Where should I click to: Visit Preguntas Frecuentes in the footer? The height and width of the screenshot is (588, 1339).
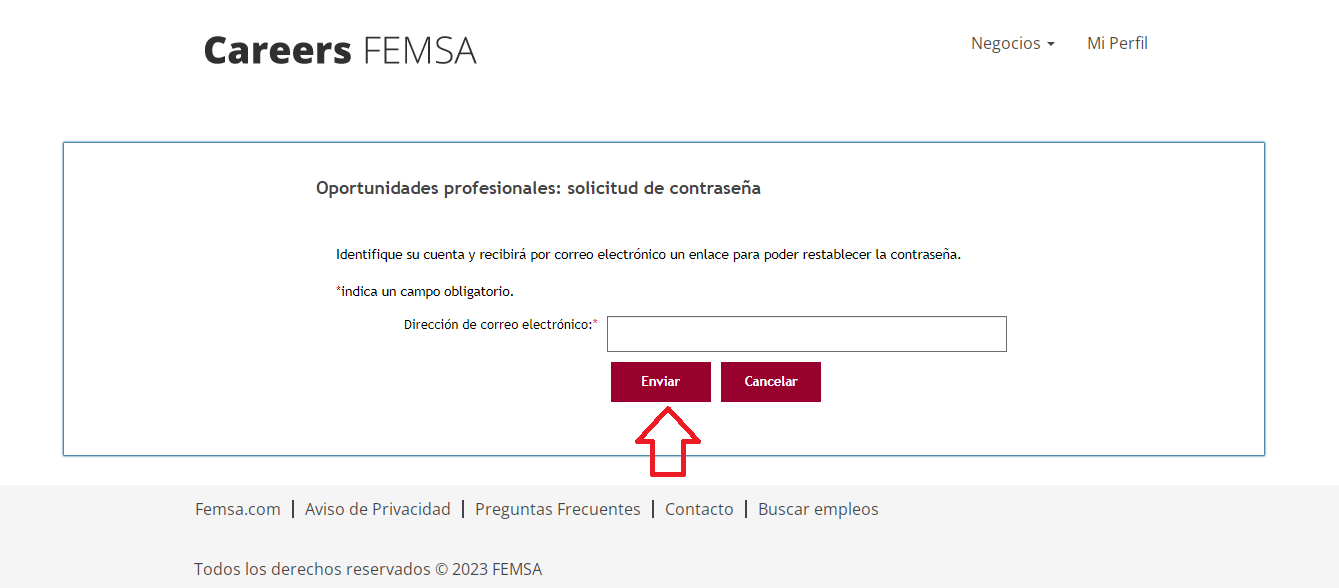click(557, 509)
